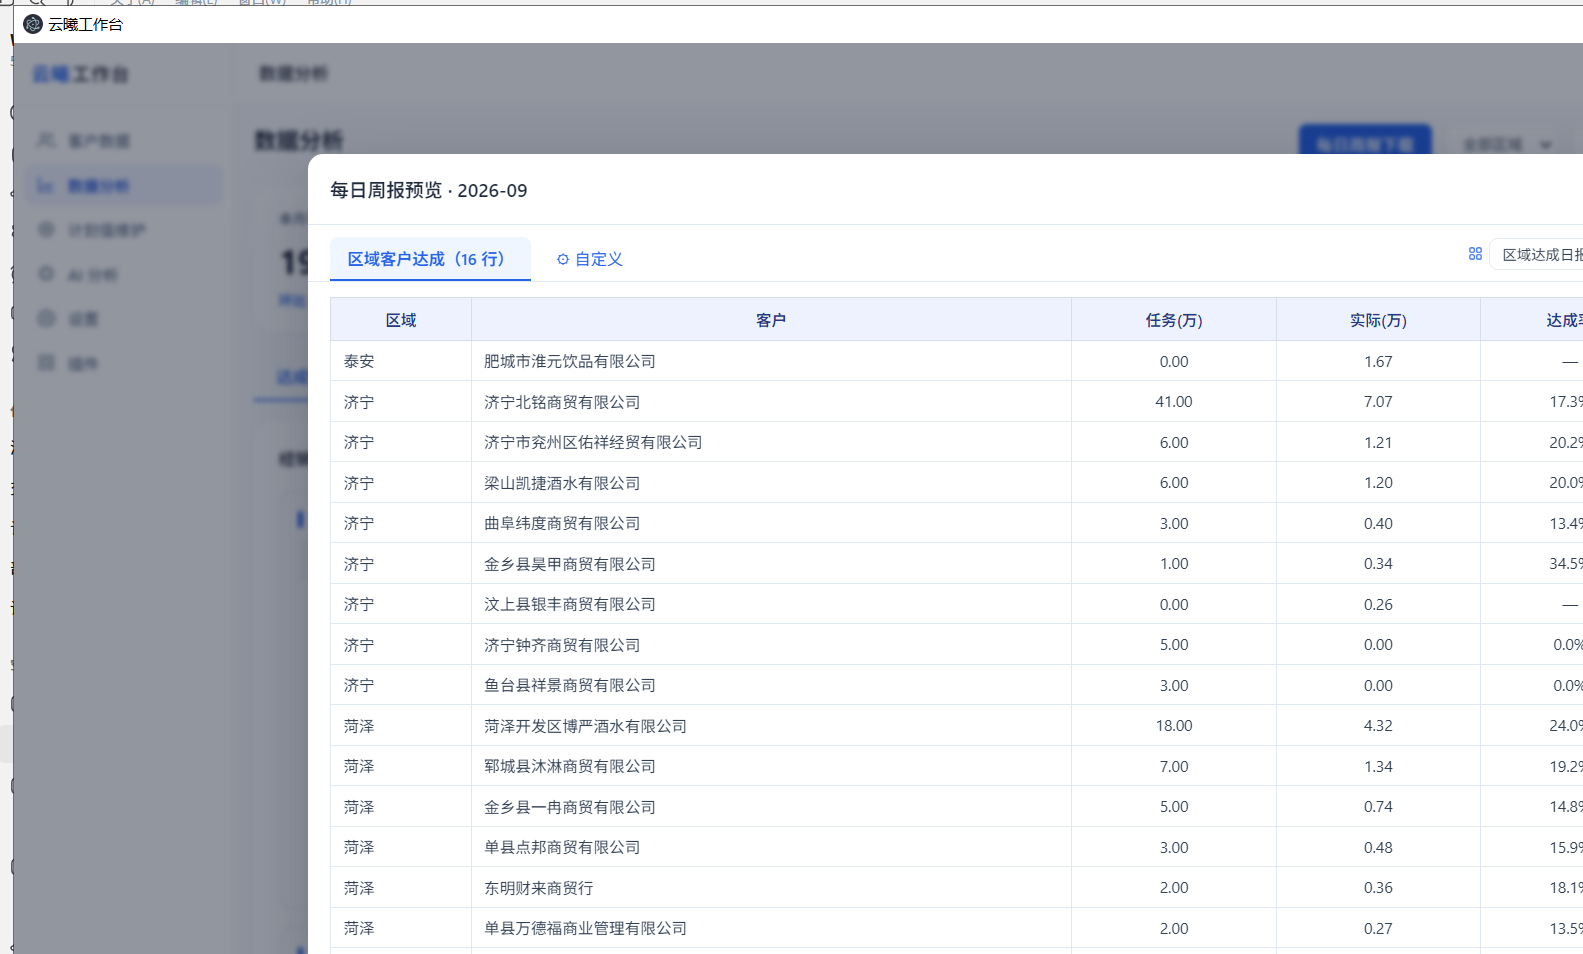Select customer 东明财来商贸行
1583x954 pixels.
click(538, 888)
